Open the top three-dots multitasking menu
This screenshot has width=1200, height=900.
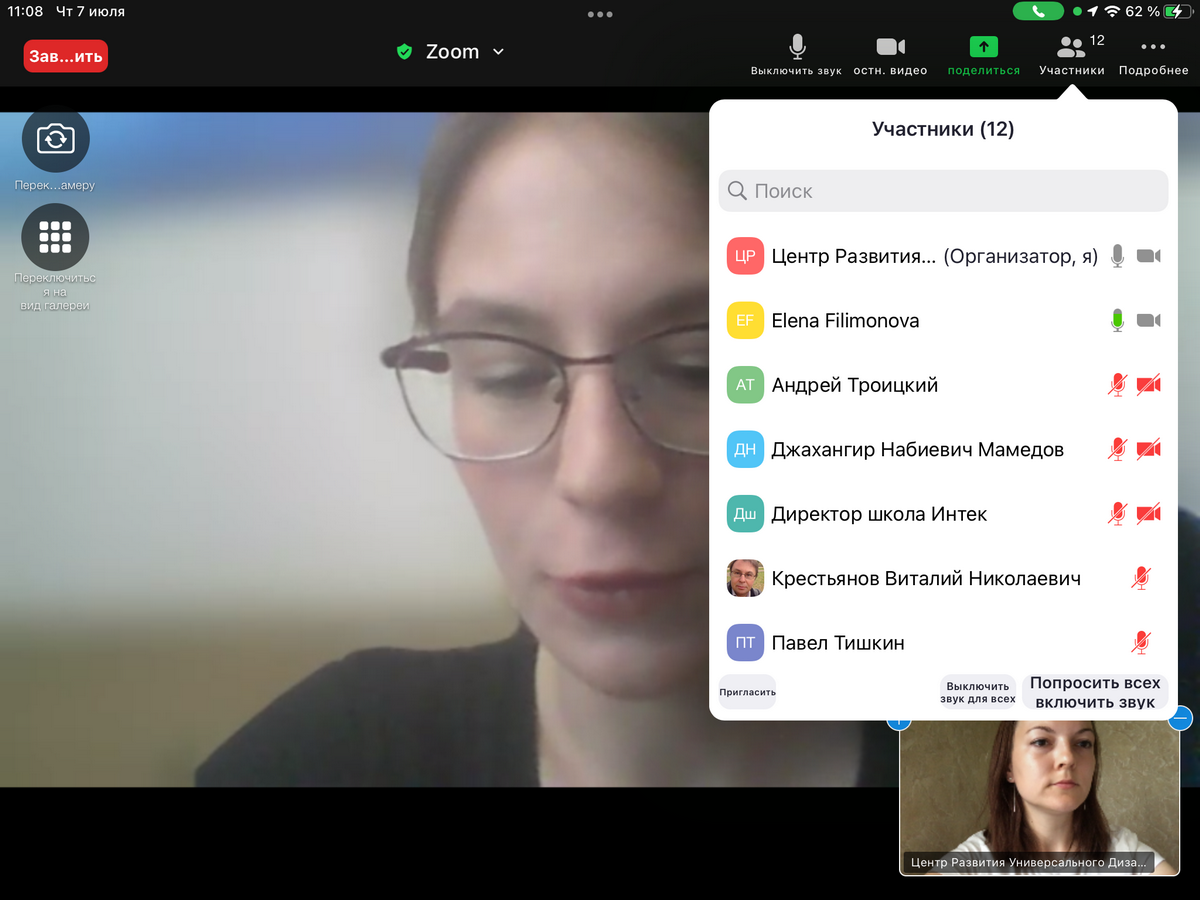(600, 14)
